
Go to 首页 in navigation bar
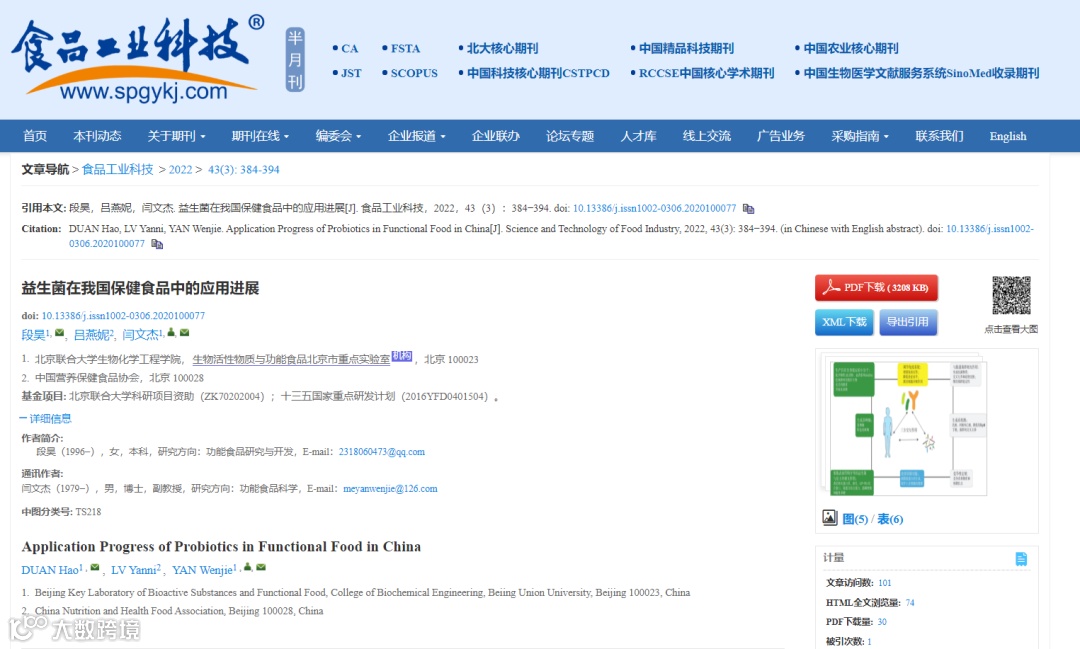click(x=35, y=136)
